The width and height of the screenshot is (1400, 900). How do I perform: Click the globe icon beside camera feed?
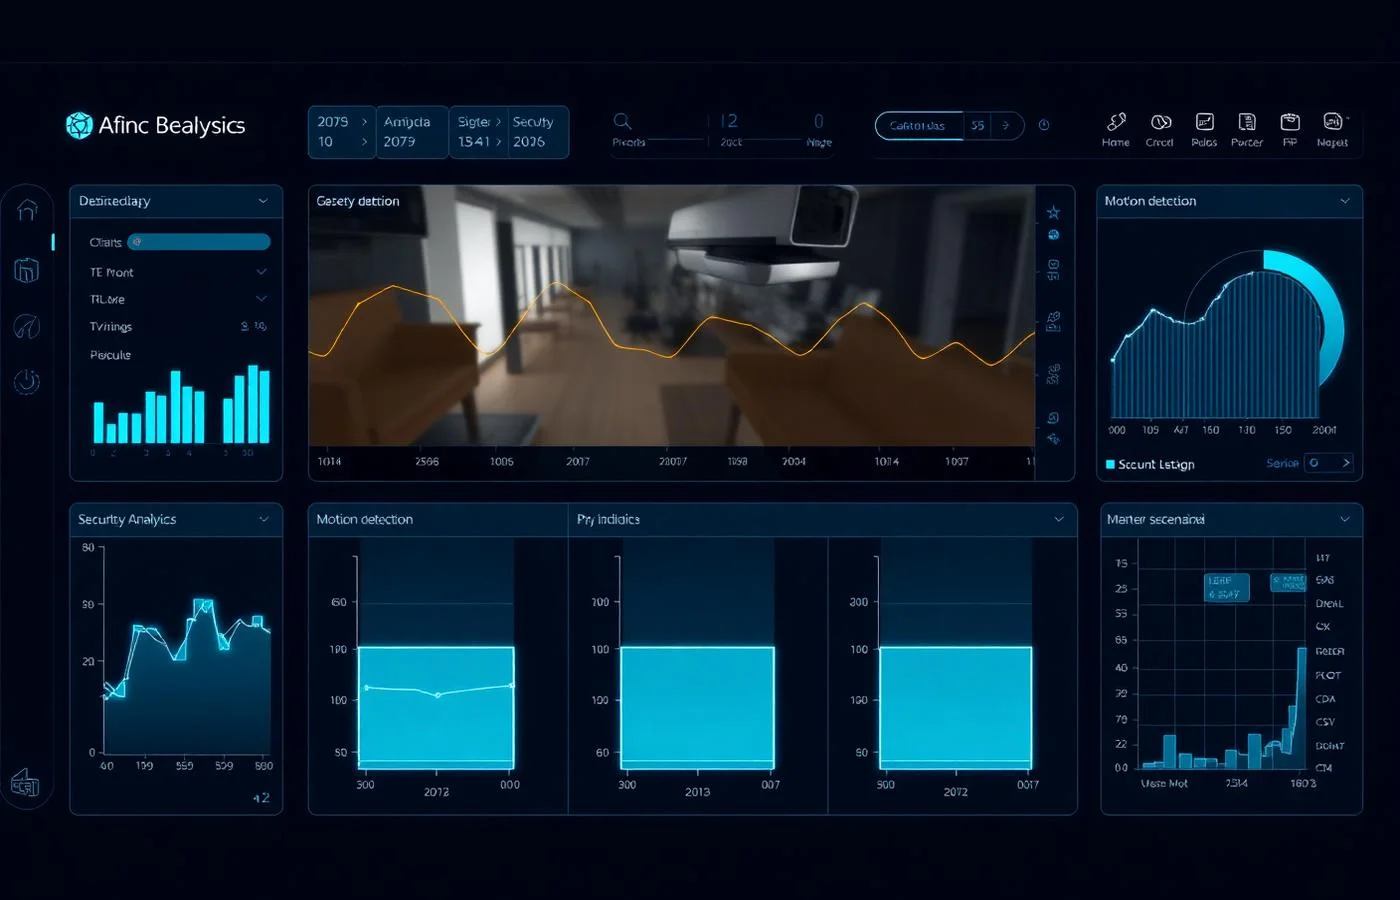tap(1053, 235)
